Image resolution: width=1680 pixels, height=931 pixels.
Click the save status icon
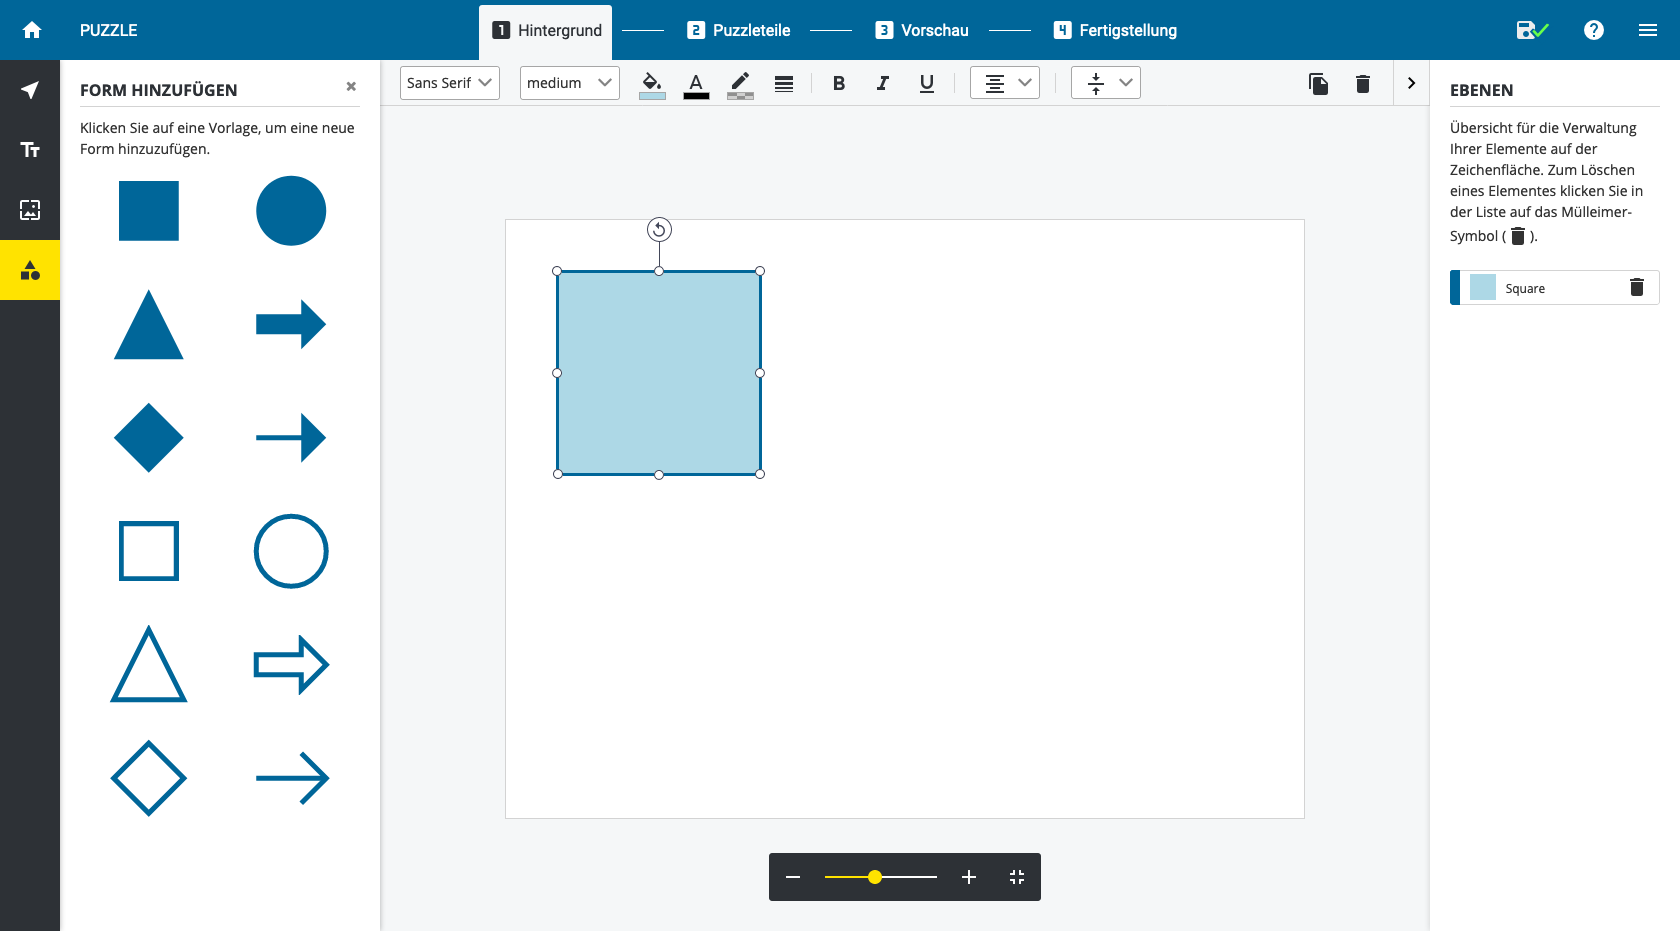[x=1531, y=30]
